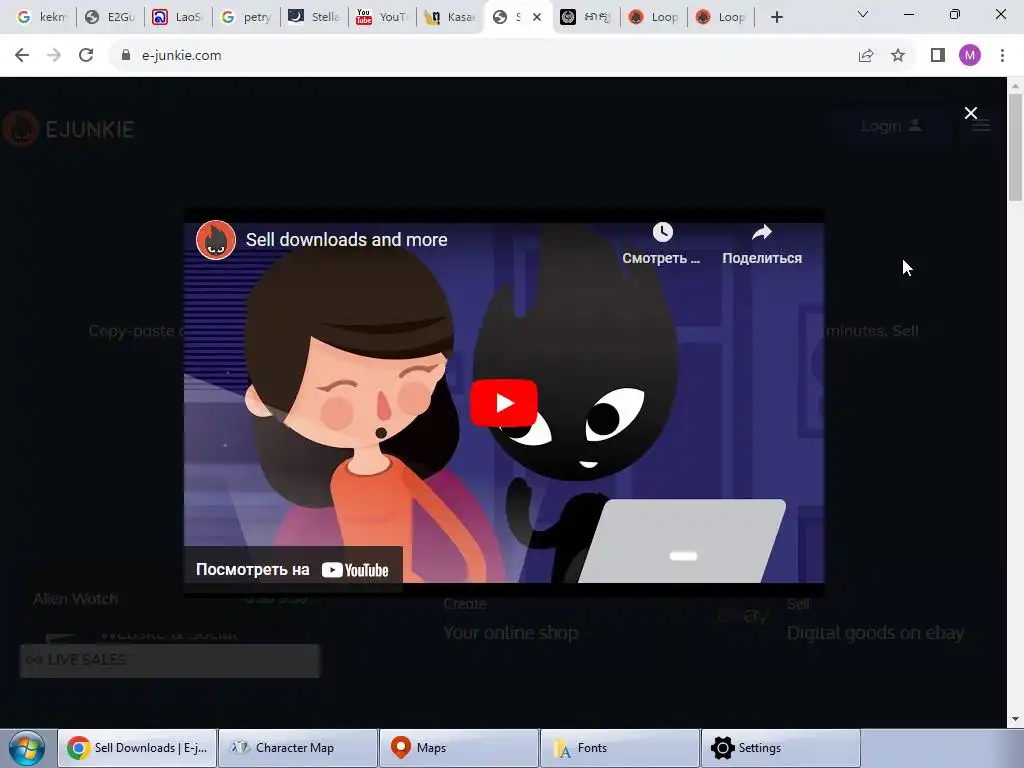Image resolution: width=1024 pixels, height=768 pixels.
Task: Open the Sell downloads and more video title
Action: coord(346,240)
